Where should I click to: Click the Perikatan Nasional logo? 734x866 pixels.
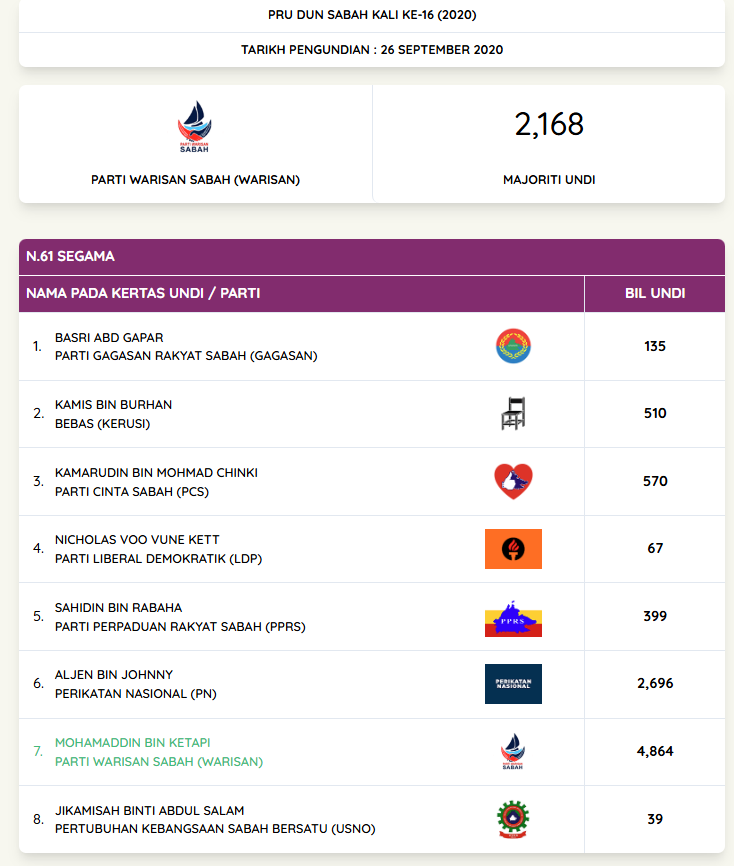(513, 684)
